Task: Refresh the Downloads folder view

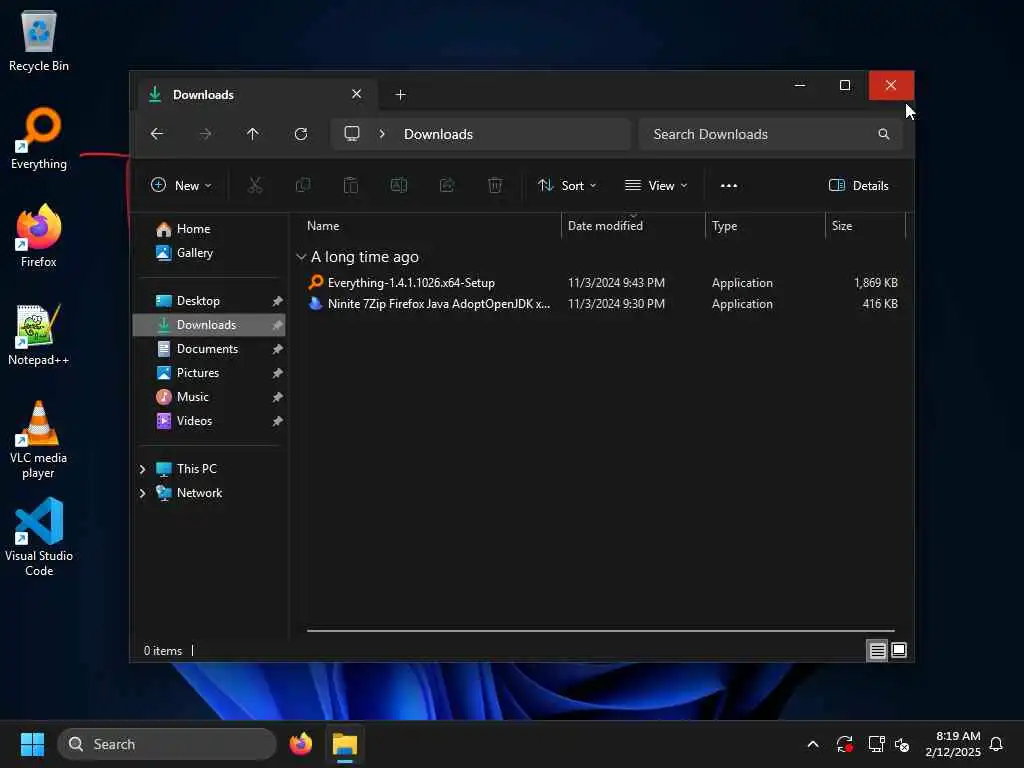Action: 301,134
